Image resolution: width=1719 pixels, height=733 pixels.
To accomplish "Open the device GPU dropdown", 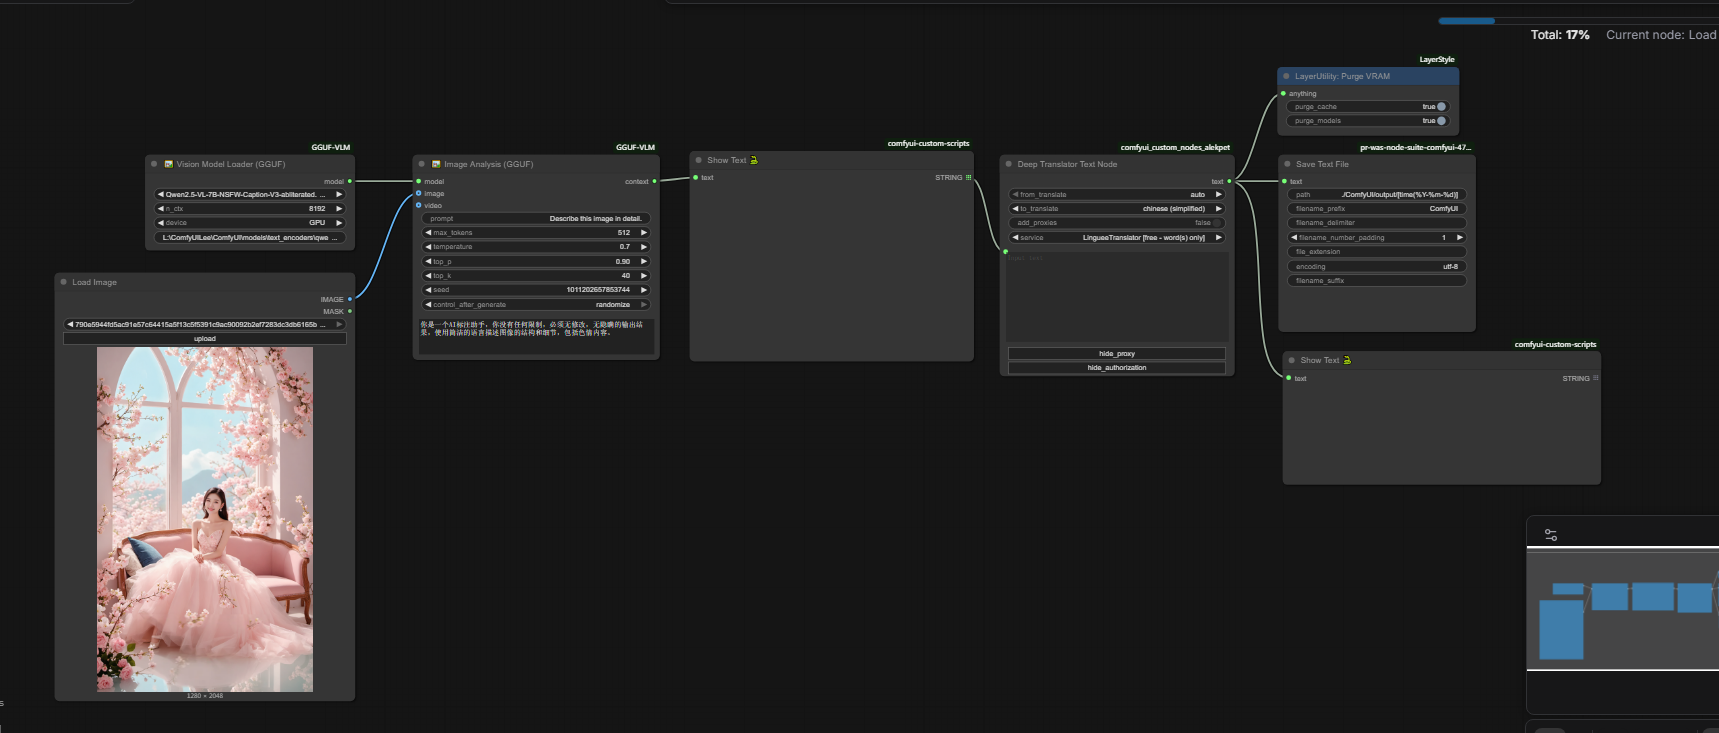I will 250,223.
